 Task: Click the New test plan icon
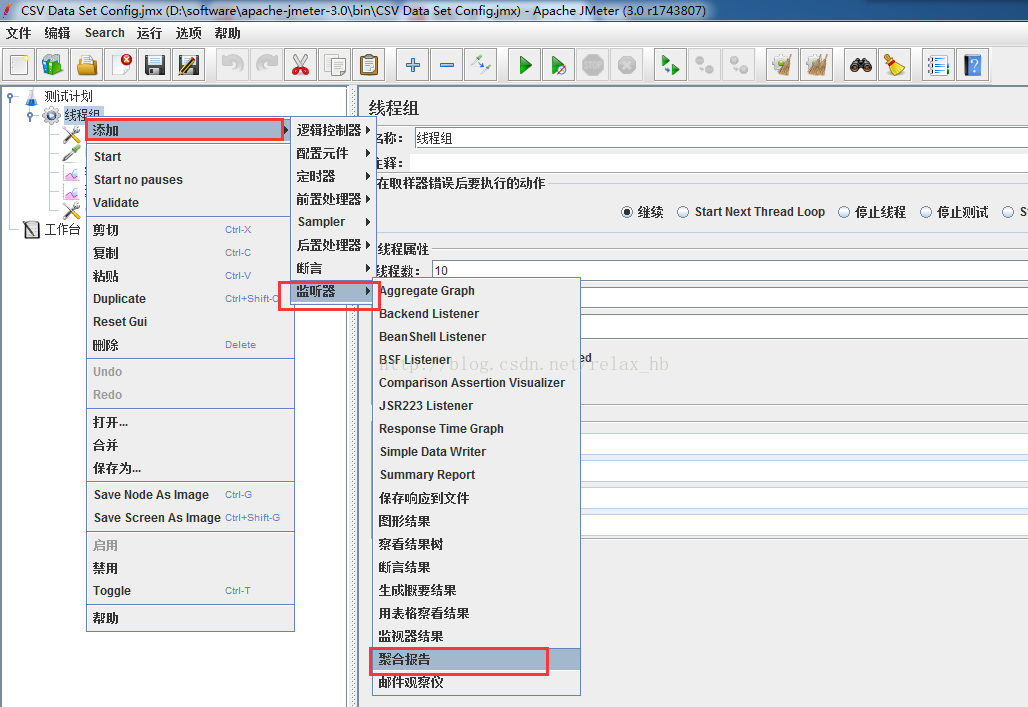19,65
